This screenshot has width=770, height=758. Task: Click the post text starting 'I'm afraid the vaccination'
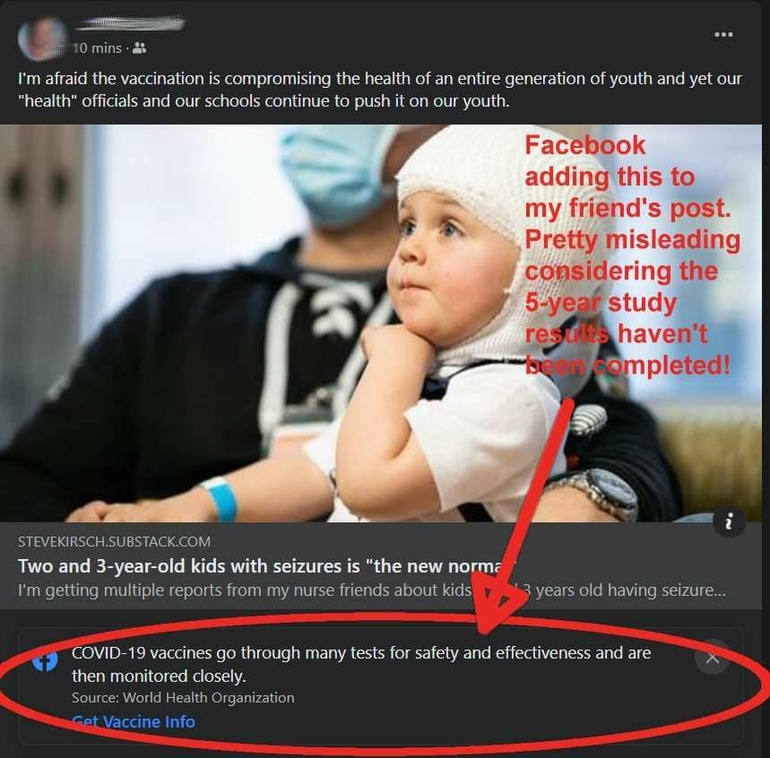(380, 90)
